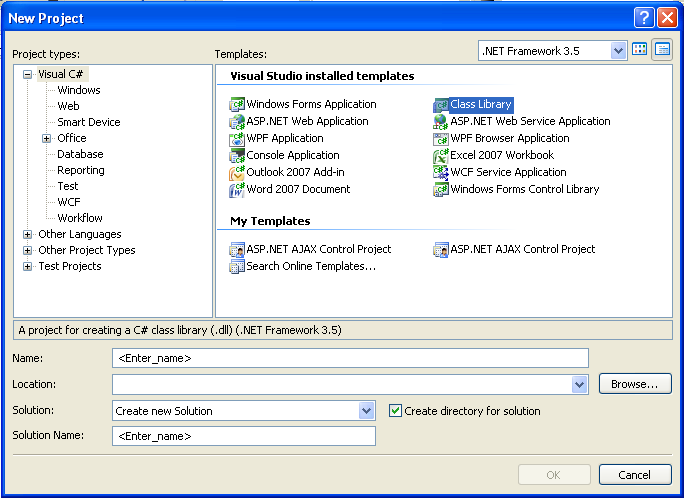
Task: Click inside the Location text field
Action: point(342,384)
